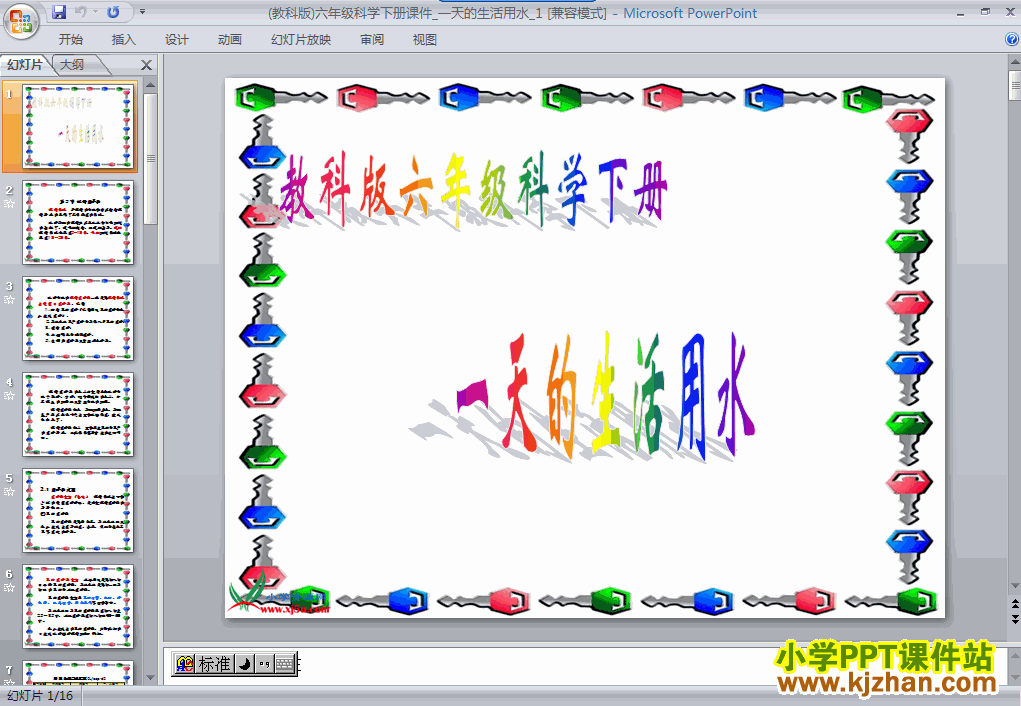
Task: Play animations via star icon under slide 5
Action: click(x=9, y=492)
